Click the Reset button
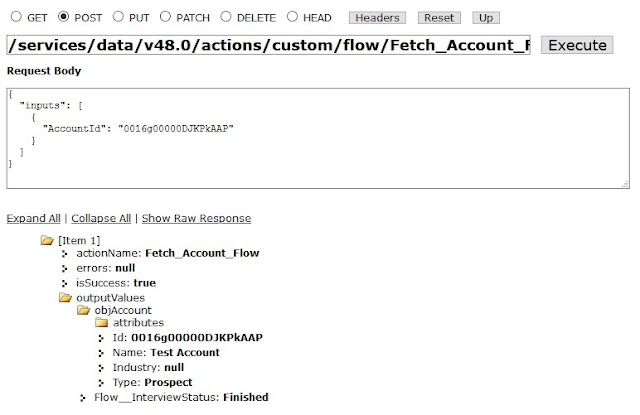The width and height of the screenshot is (640, 415). click(x=439, y=18)
